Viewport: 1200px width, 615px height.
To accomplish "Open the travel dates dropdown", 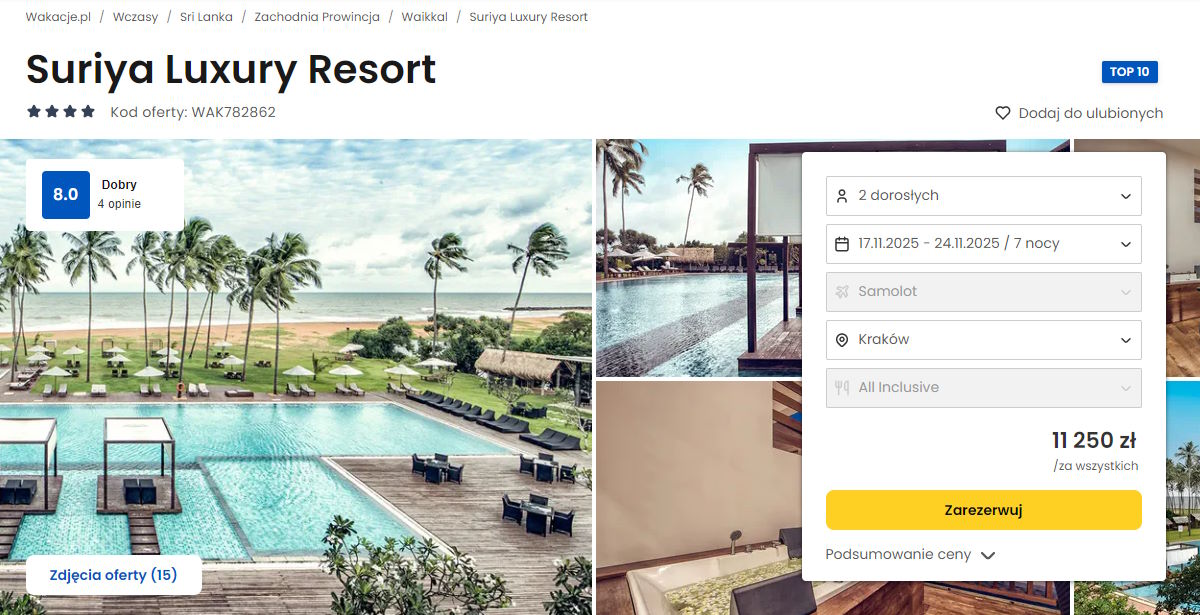I will tap(984, 244).
